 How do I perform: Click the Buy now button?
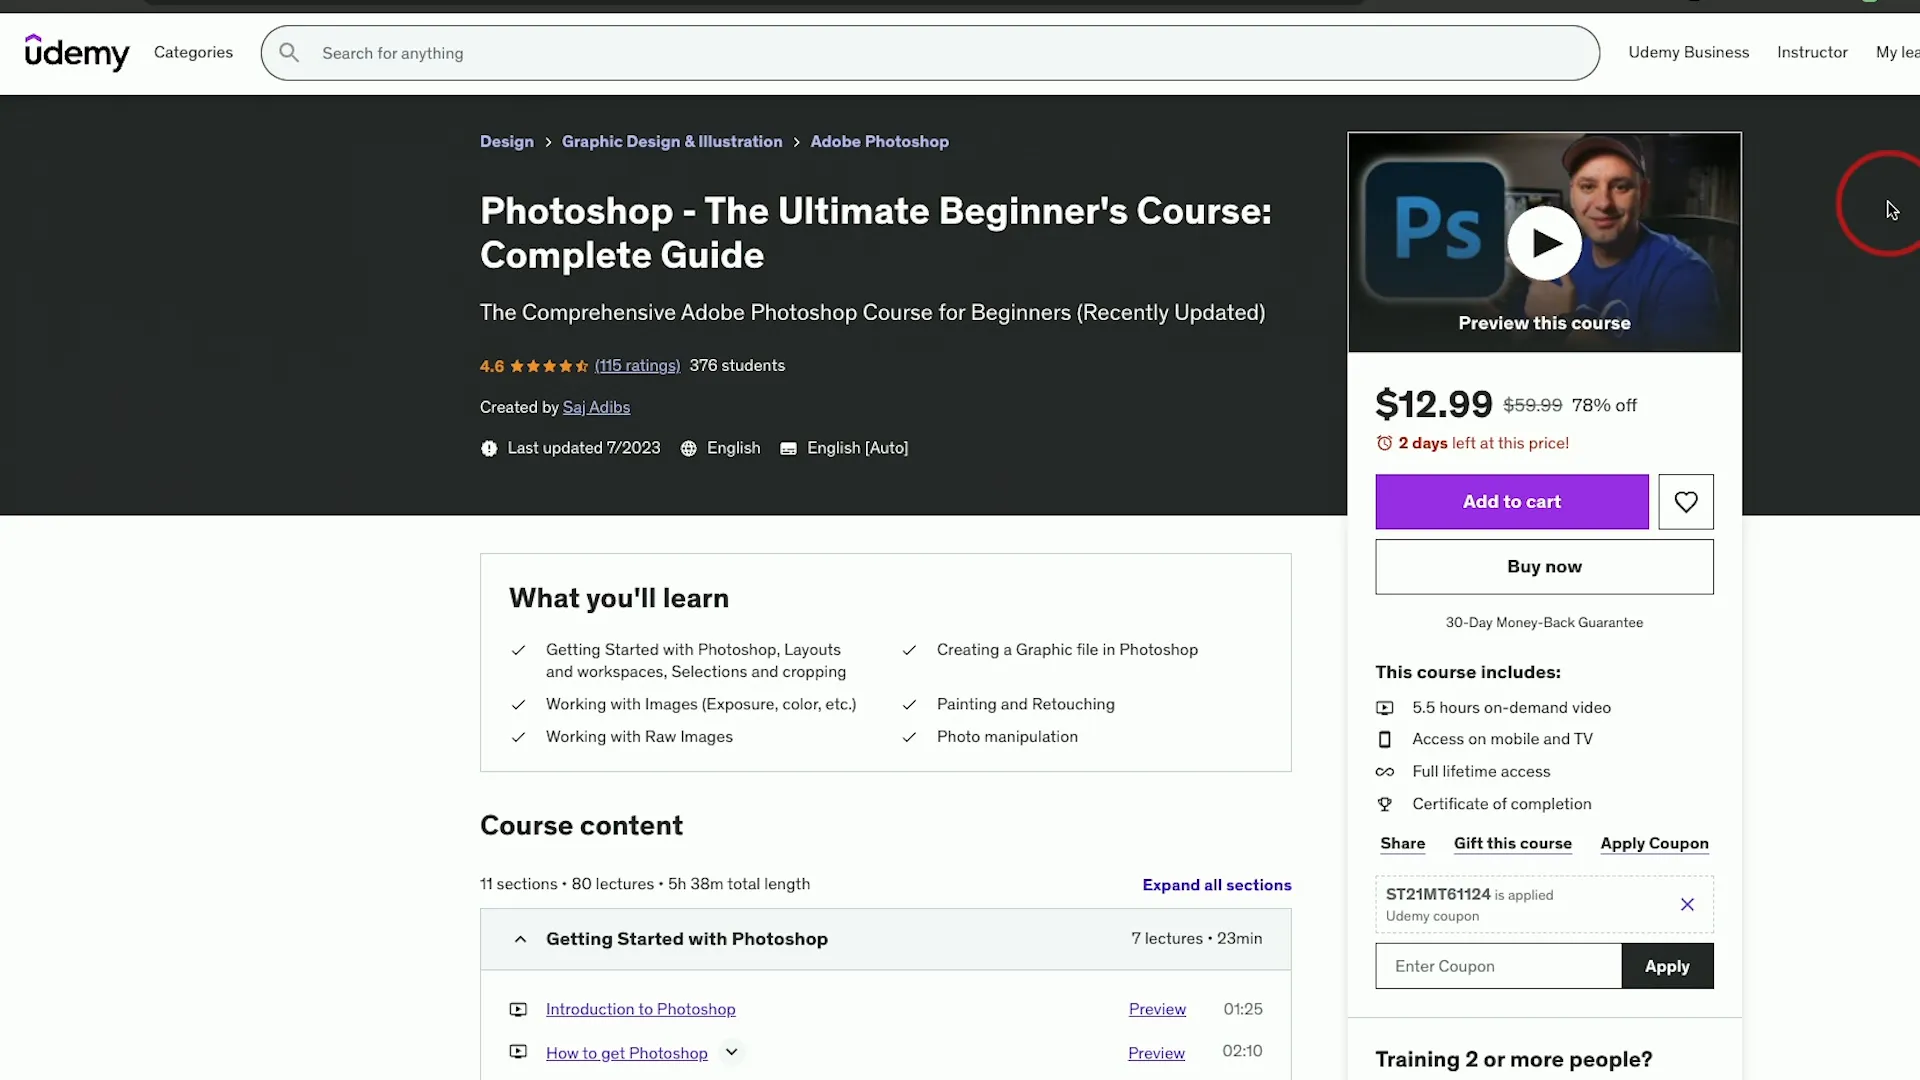coord(1544,567)
